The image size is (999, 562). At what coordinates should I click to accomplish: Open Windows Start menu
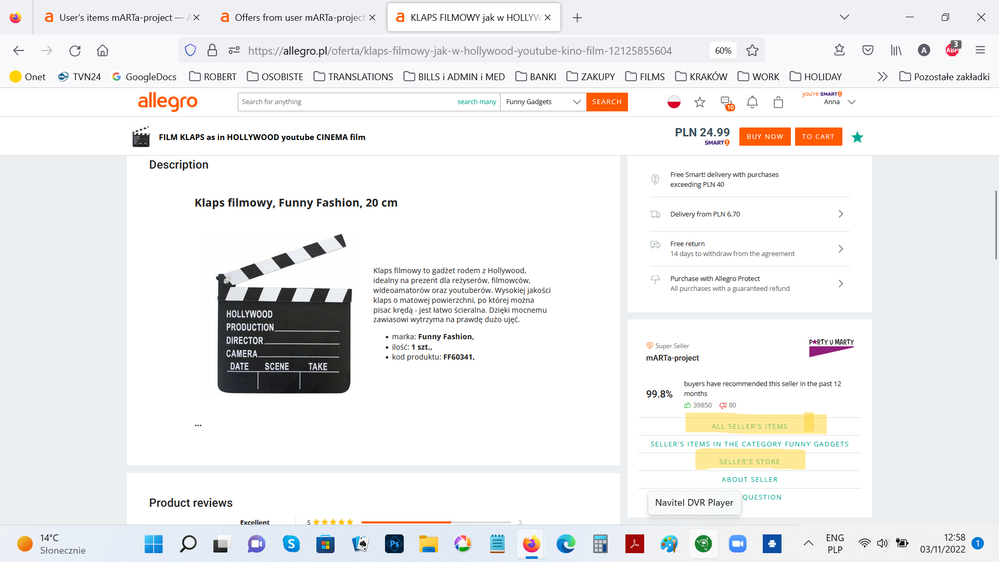[154, 544]
